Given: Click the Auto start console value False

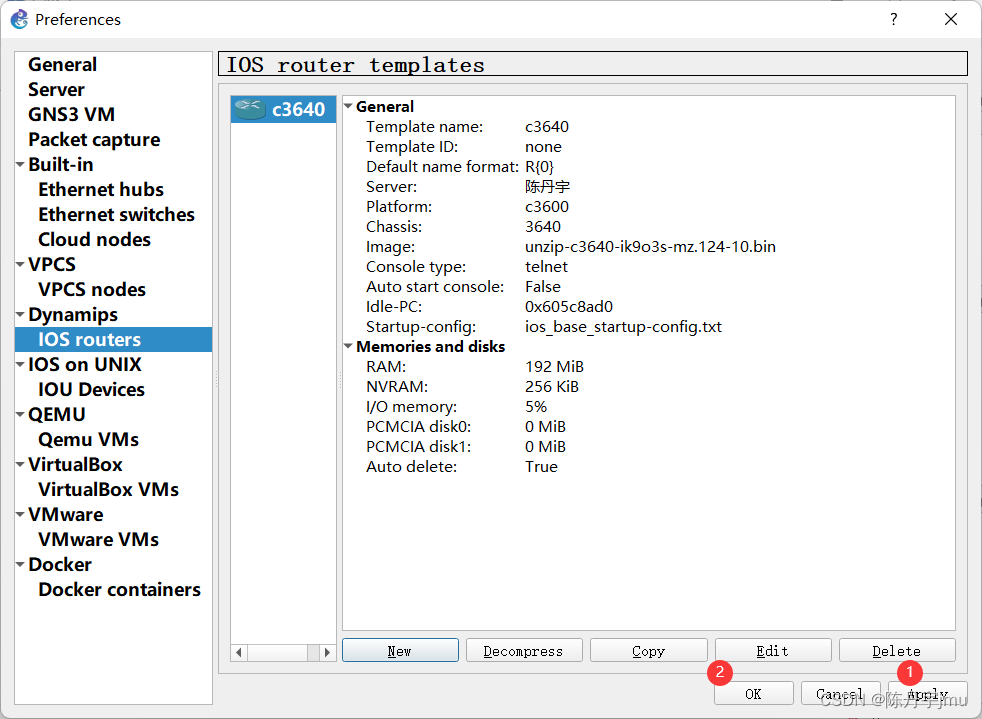Looking at the screenshot, I should [543, 287].
